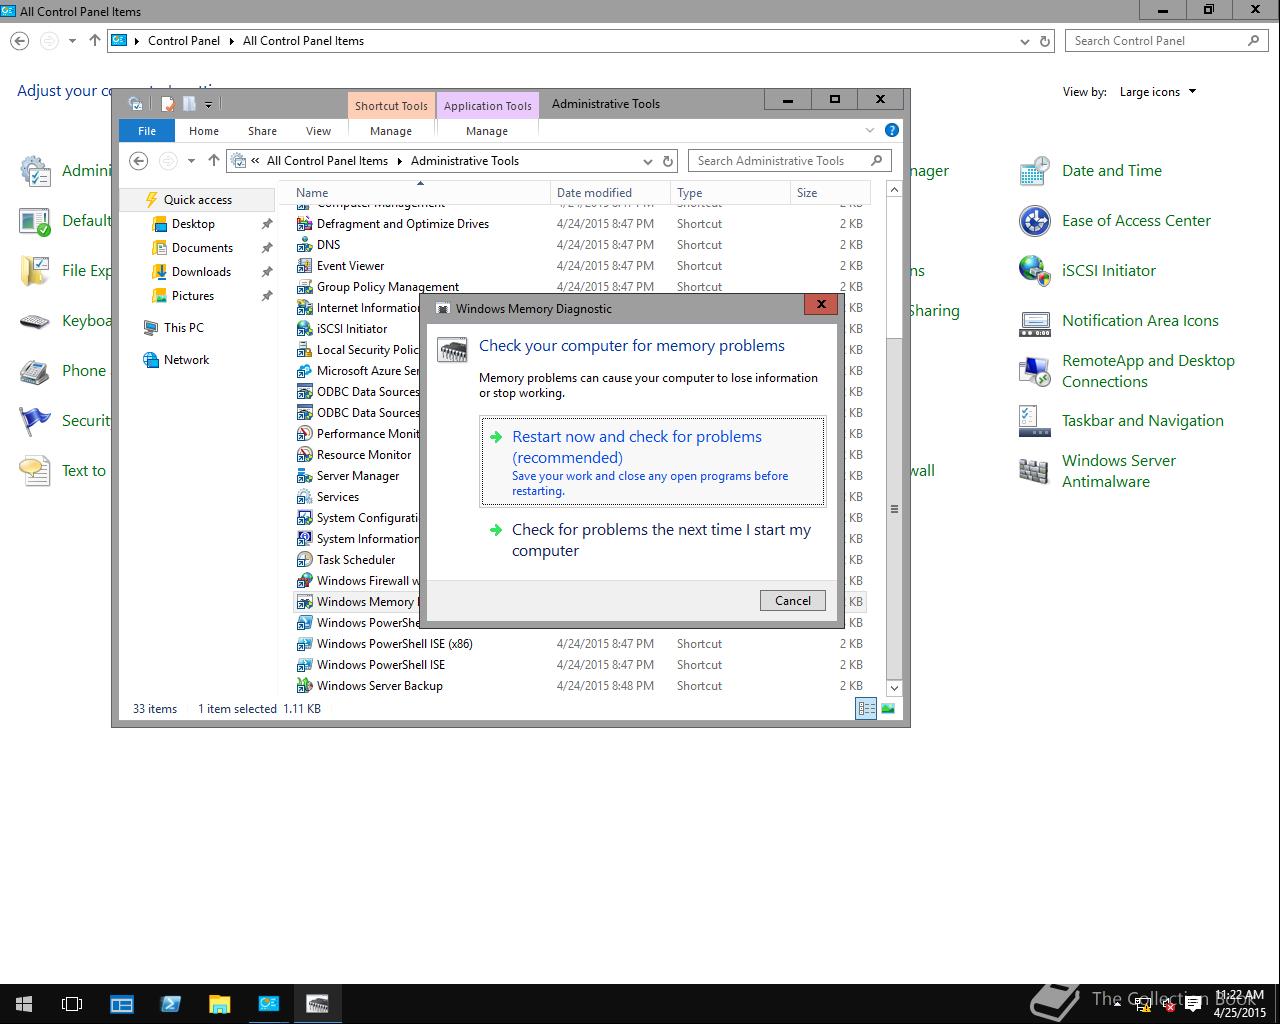1280x1024 pixels.
Task: Select Desktop in the navigation pane
Action: (x=193, y=224)
